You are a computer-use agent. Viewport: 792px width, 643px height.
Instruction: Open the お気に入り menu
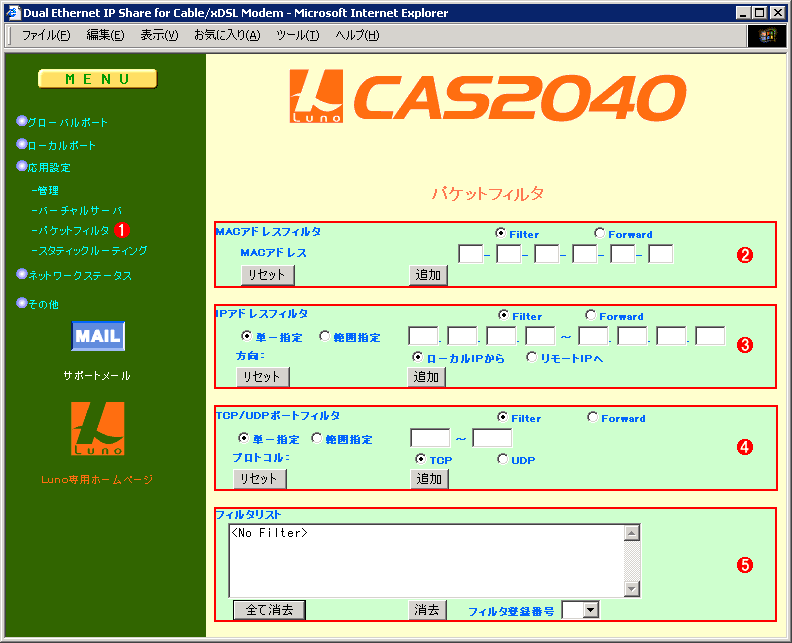[x=227, y=35]
